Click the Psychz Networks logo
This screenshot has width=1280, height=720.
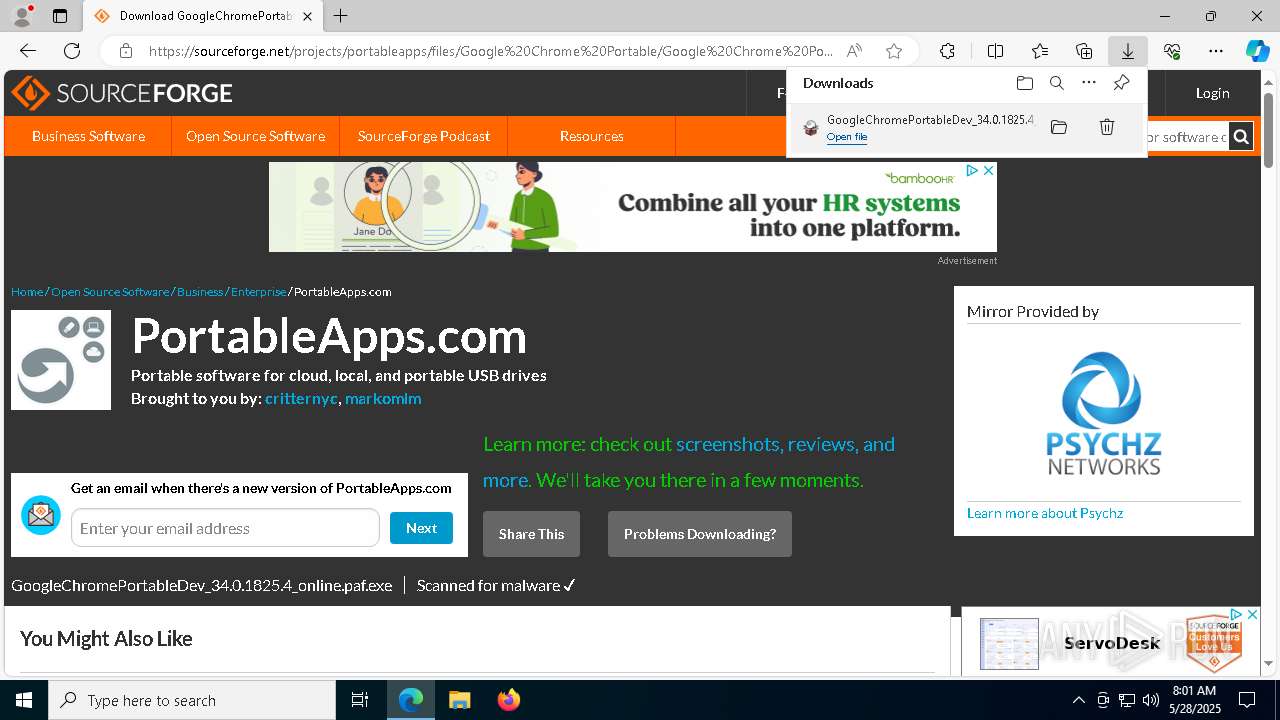[x=1104, y=413]
